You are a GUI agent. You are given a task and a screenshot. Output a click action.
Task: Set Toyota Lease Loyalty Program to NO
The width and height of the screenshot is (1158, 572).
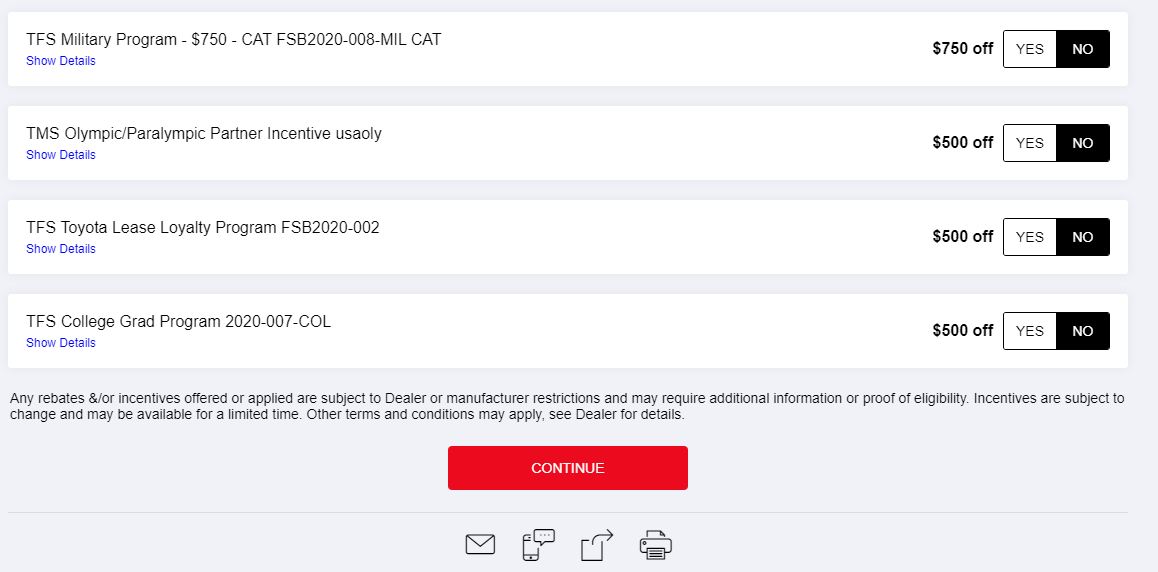(x=1083, y=237)
